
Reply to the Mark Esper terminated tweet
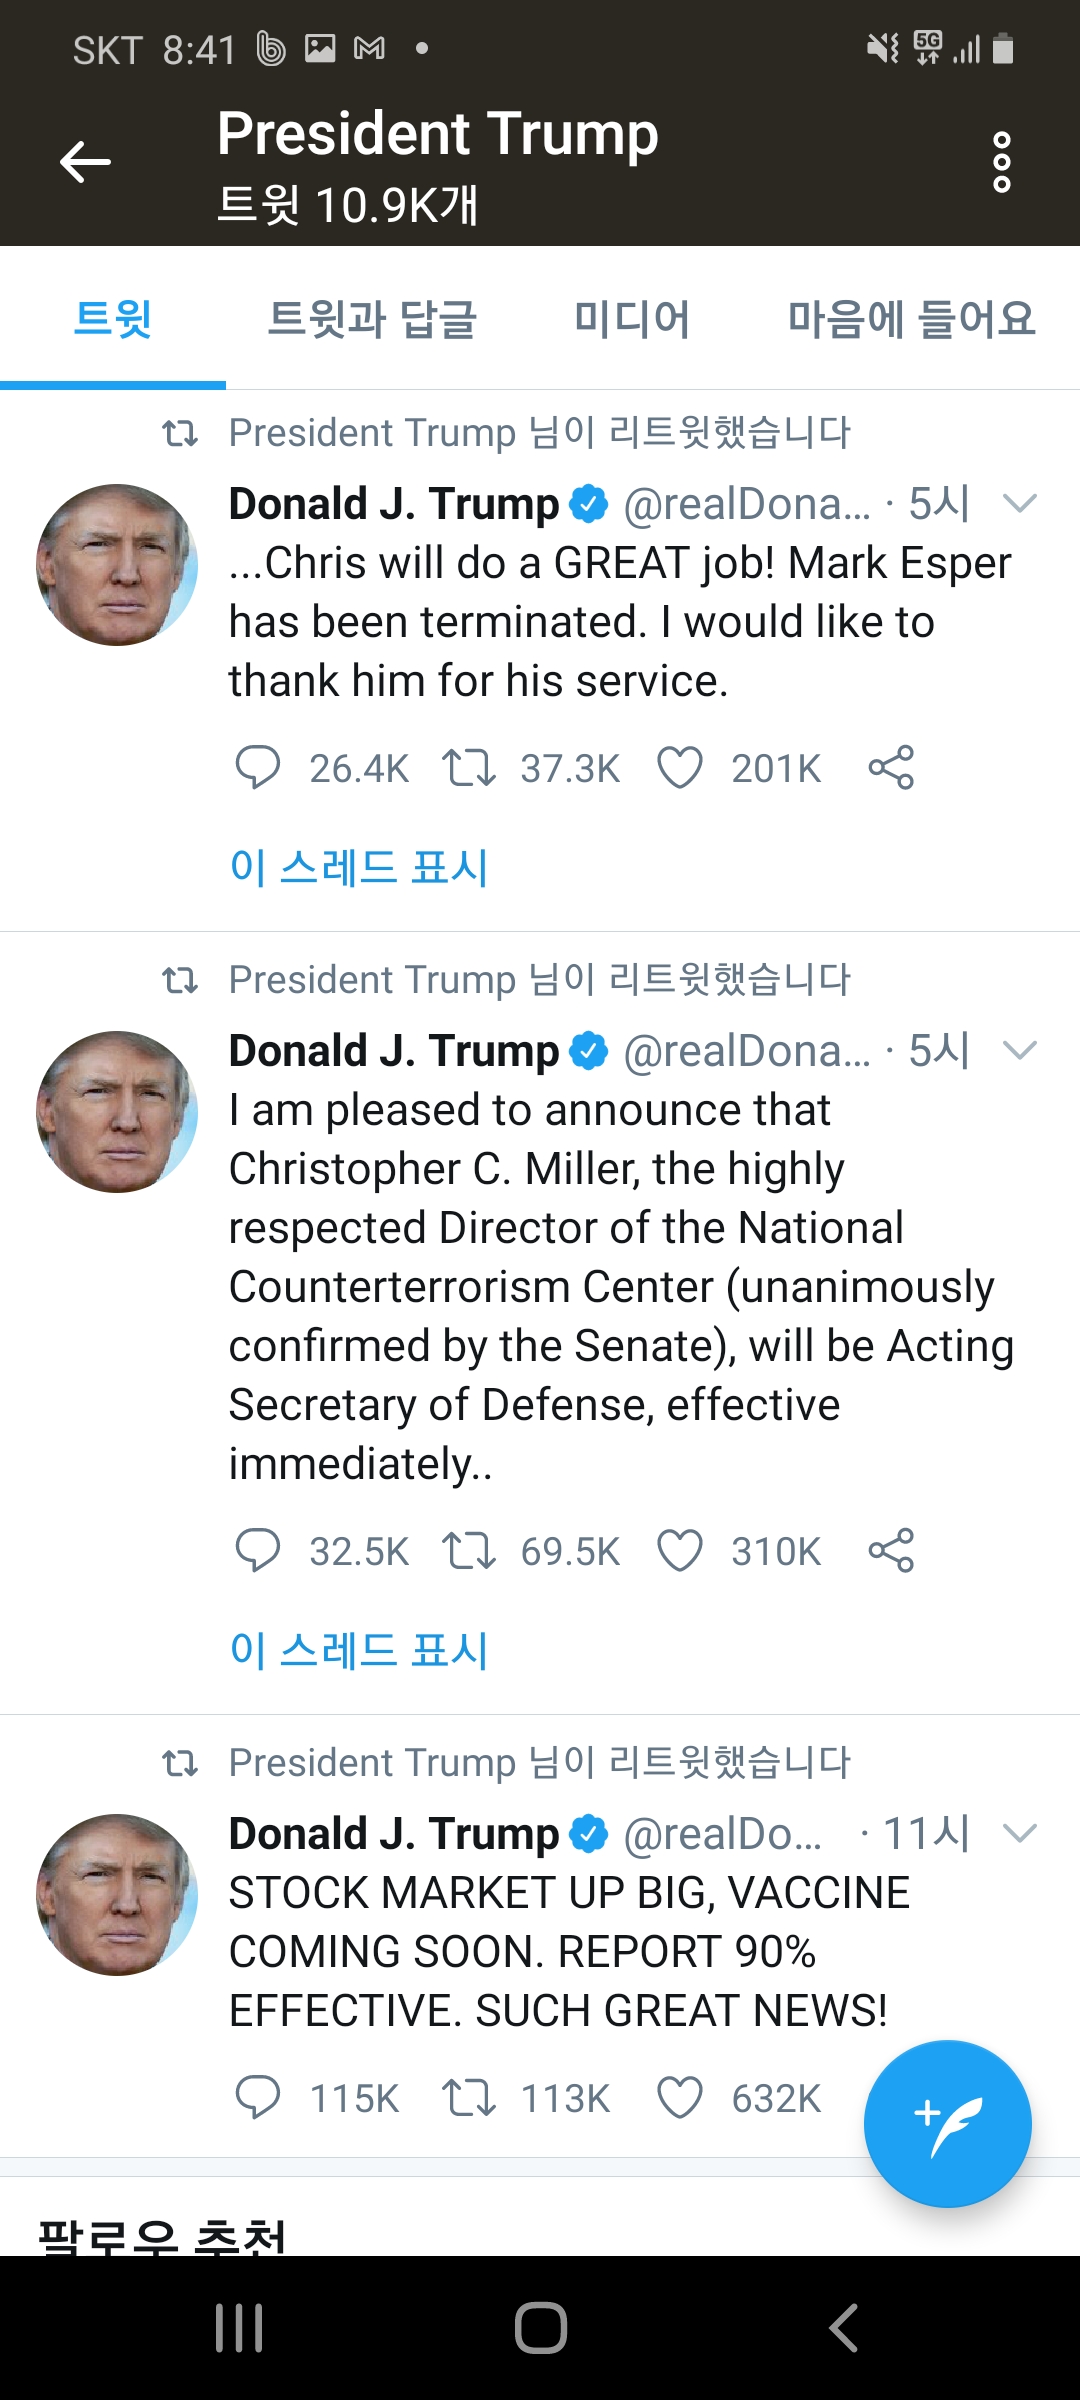click(x=257, y=768)
